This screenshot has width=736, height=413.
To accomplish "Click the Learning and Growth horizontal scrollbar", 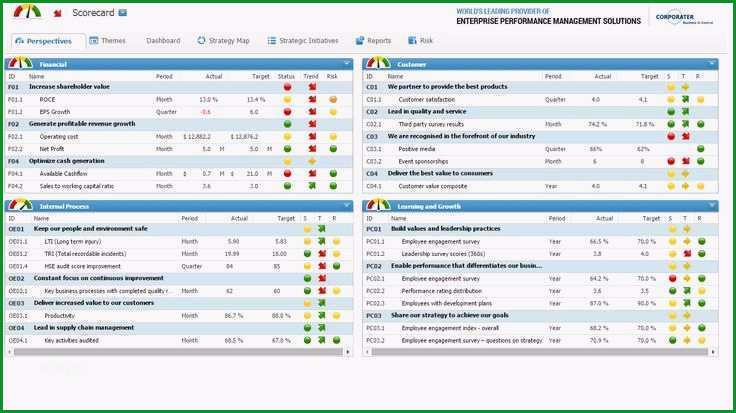I will (x=539, y=352).
